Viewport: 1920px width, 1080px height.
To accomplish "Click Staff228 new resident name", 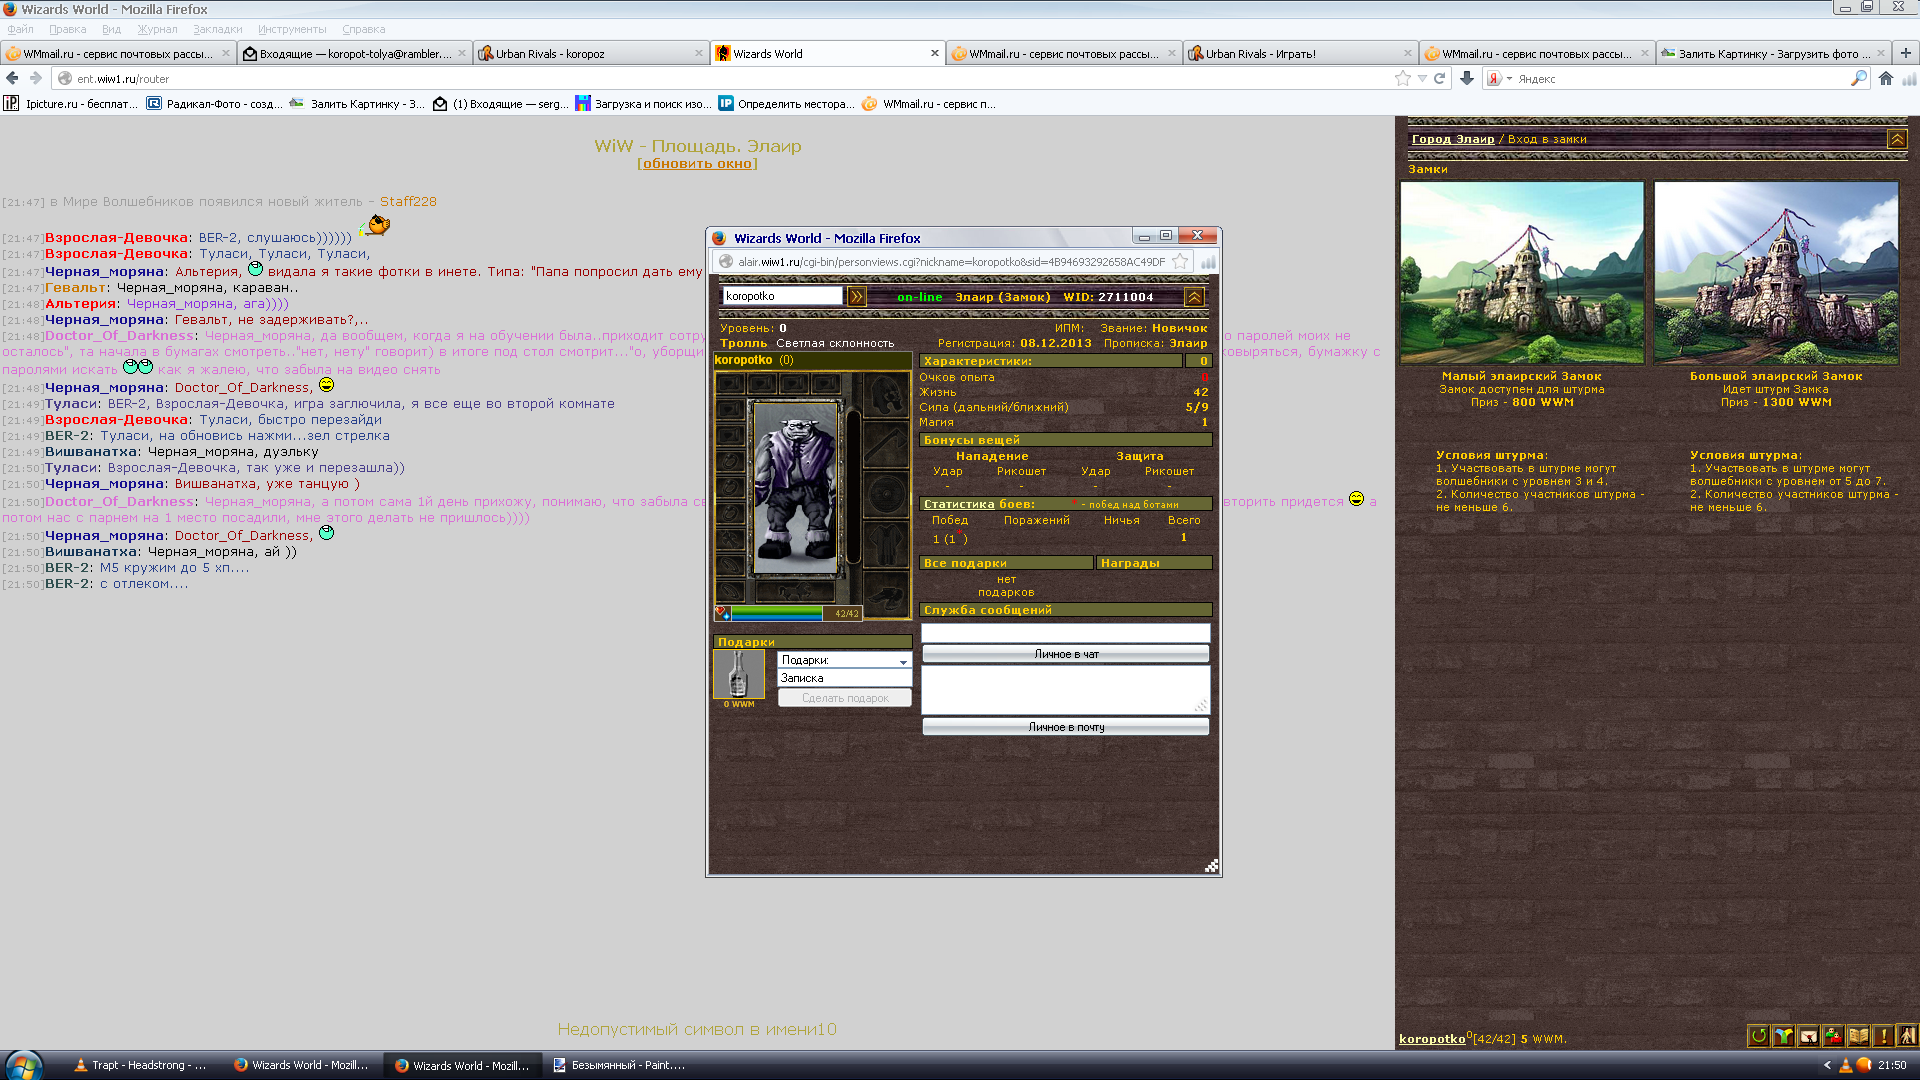I will [408, 201].
